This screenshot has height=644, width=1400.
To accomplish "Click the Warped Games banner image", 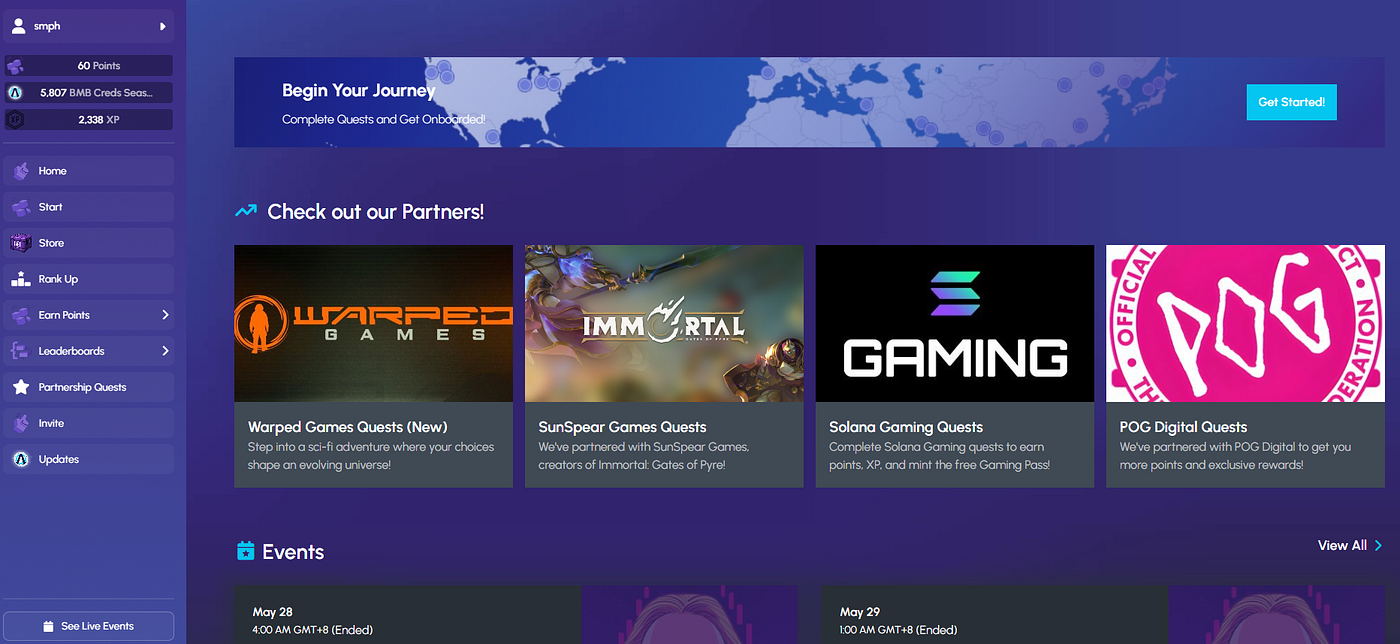I will point(373,324).
